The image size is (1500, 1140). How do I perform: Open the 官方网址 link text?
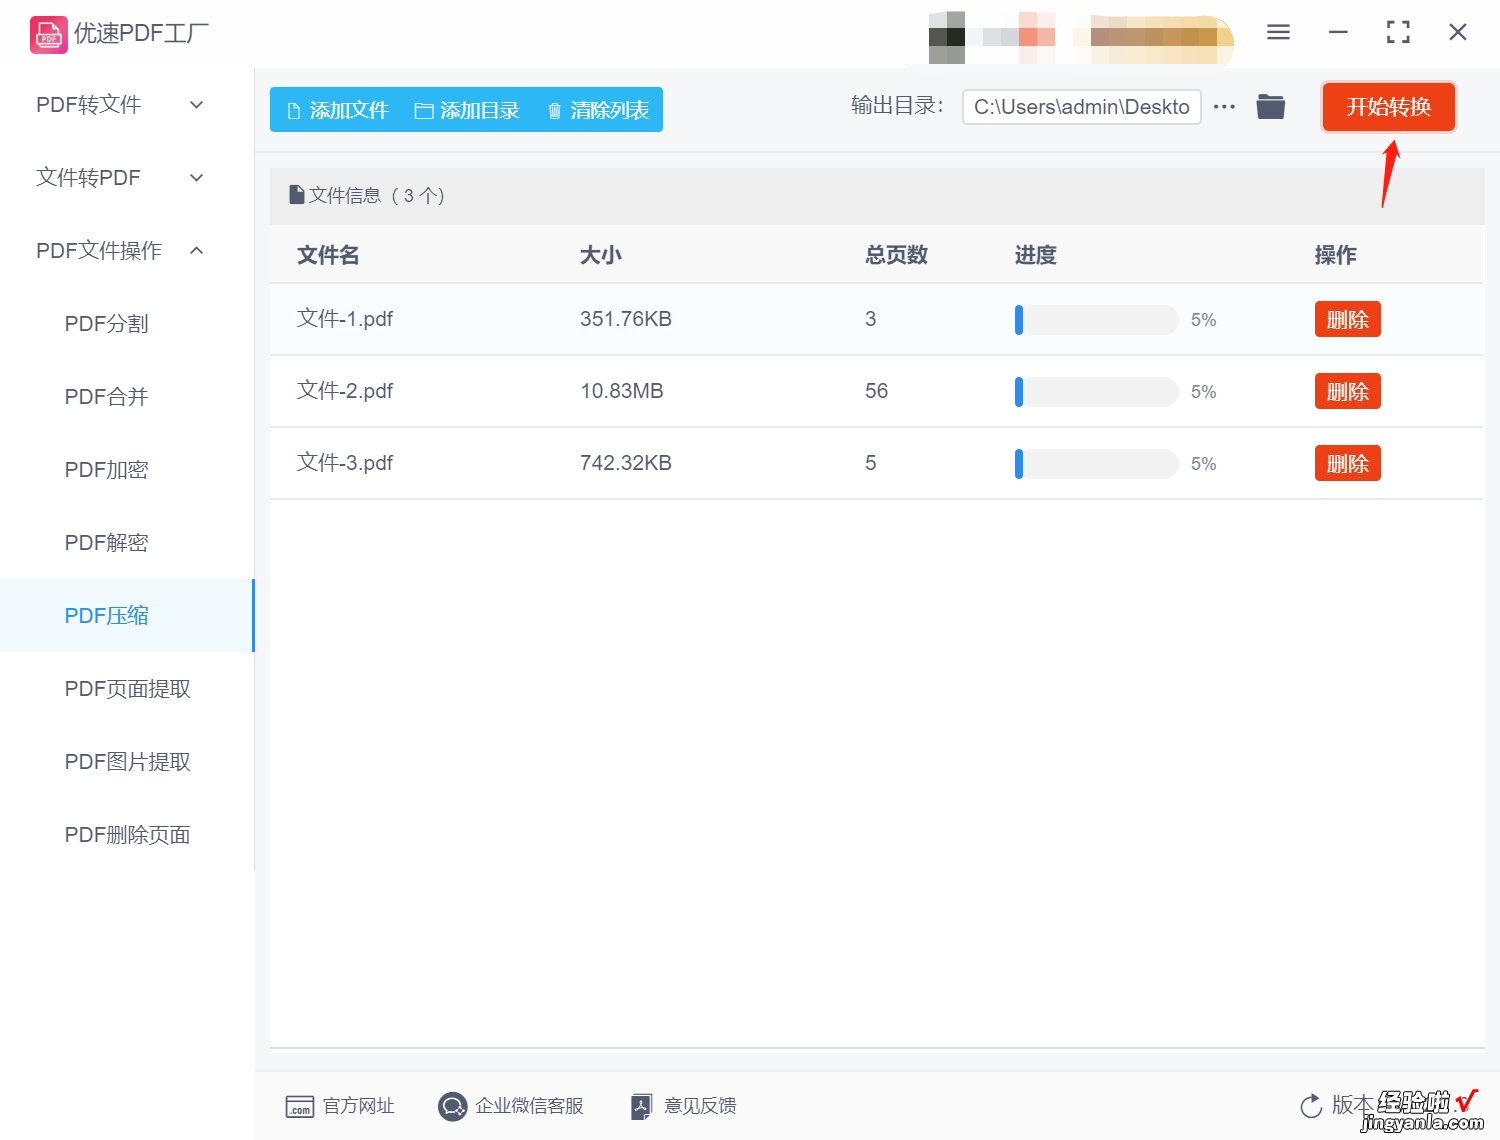pos(359,1106)
